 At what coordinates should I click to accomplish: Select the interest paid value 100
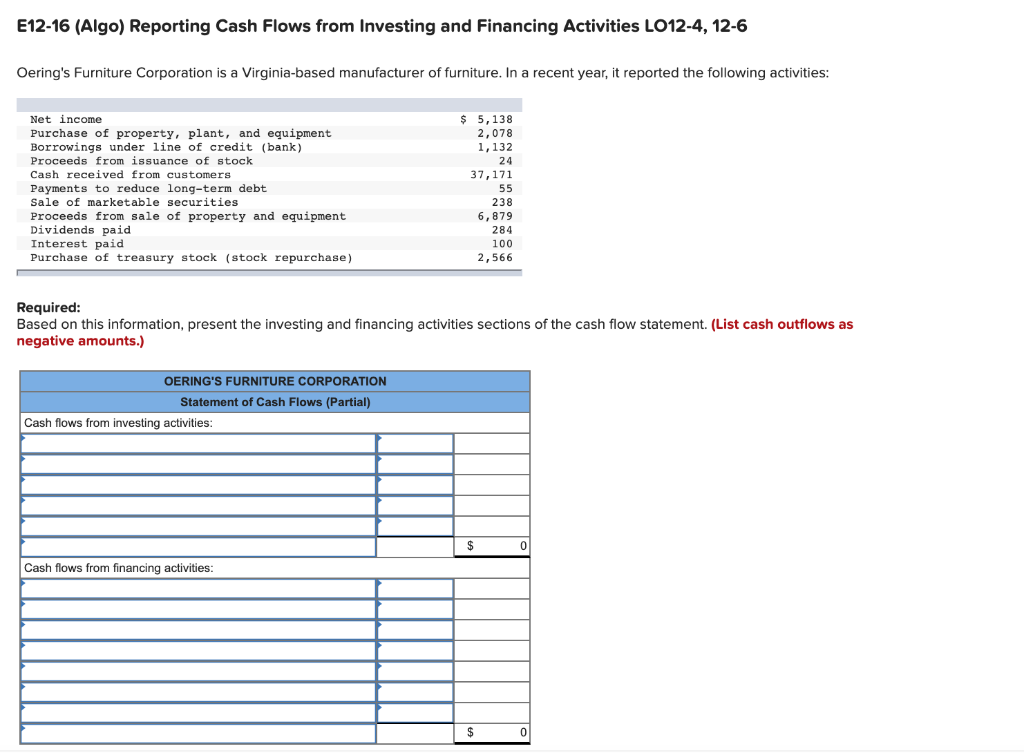(502, 244)
